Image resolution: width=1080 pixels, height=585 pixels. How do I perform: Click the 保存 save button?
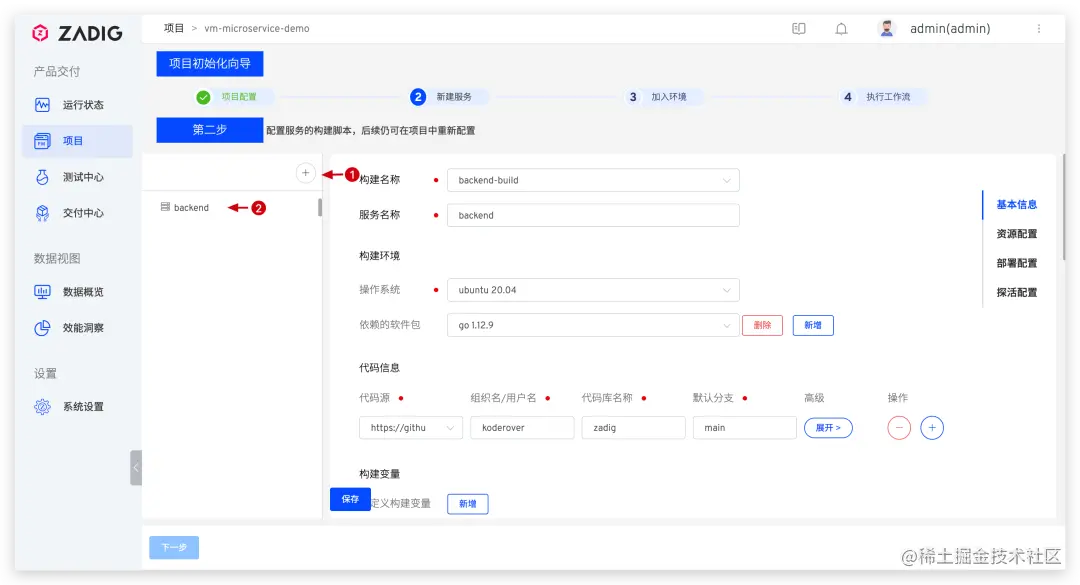[x=350, y=499]
